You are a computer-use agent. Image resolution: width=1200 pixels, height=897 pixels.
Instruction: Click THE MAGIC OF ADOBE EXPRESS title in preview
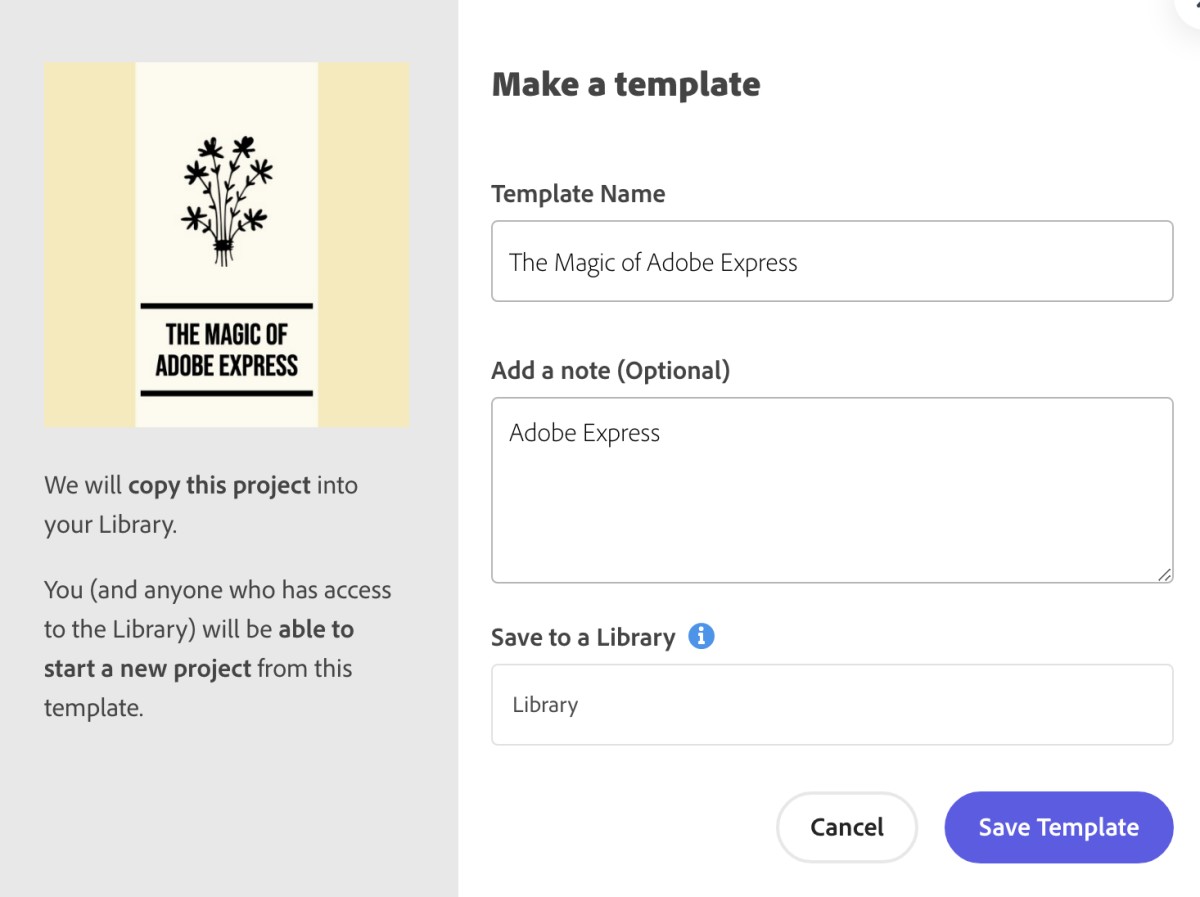227,349
